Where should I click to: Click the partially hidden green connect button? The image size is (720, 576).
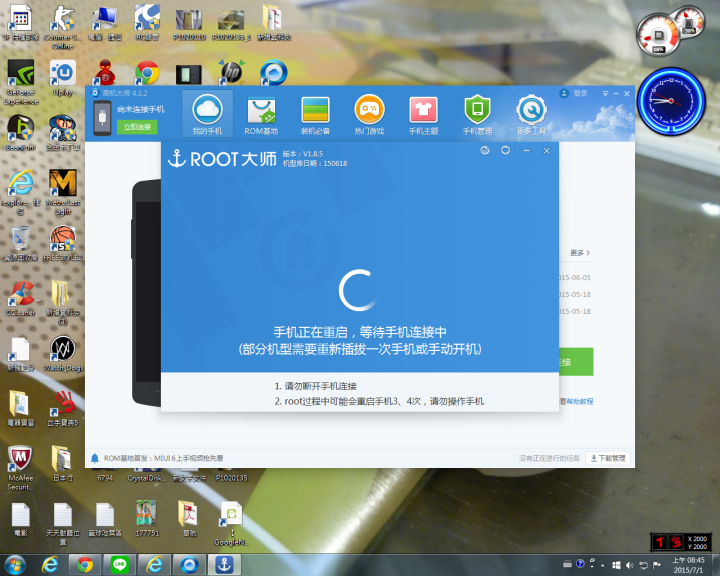point(576,362)
